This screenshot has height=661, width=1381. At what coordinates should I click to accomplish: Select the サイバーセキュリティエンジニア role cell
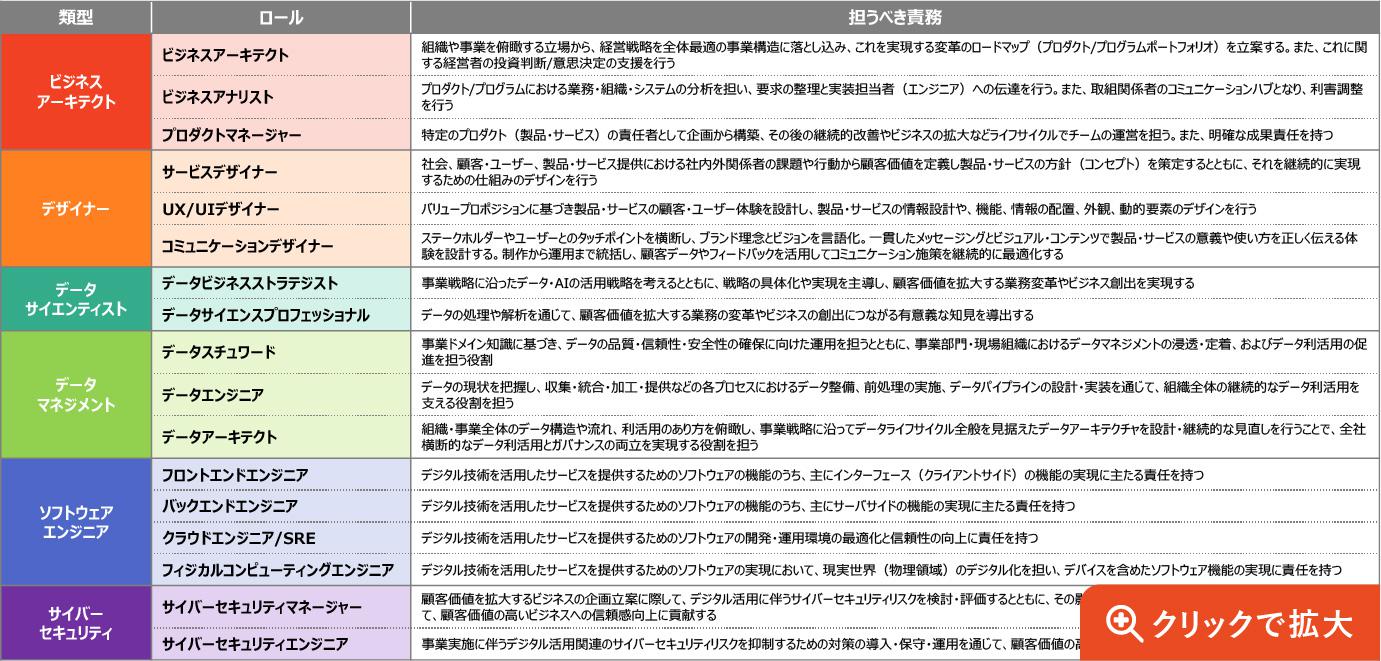(x=280, y=644)
